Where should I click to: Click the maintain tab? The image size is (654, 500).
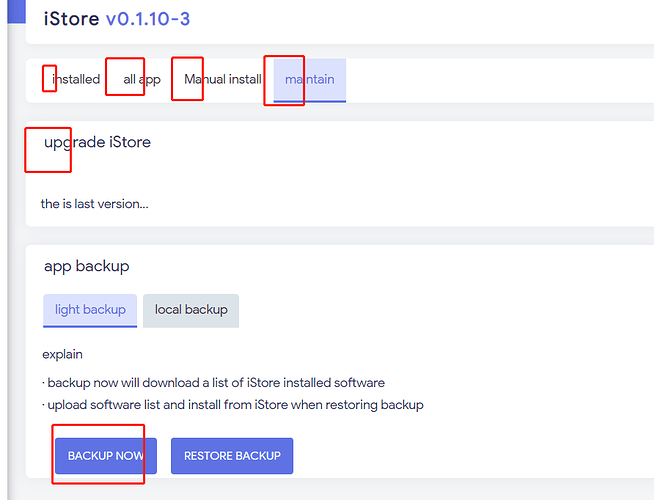click(x=309, y=79)
